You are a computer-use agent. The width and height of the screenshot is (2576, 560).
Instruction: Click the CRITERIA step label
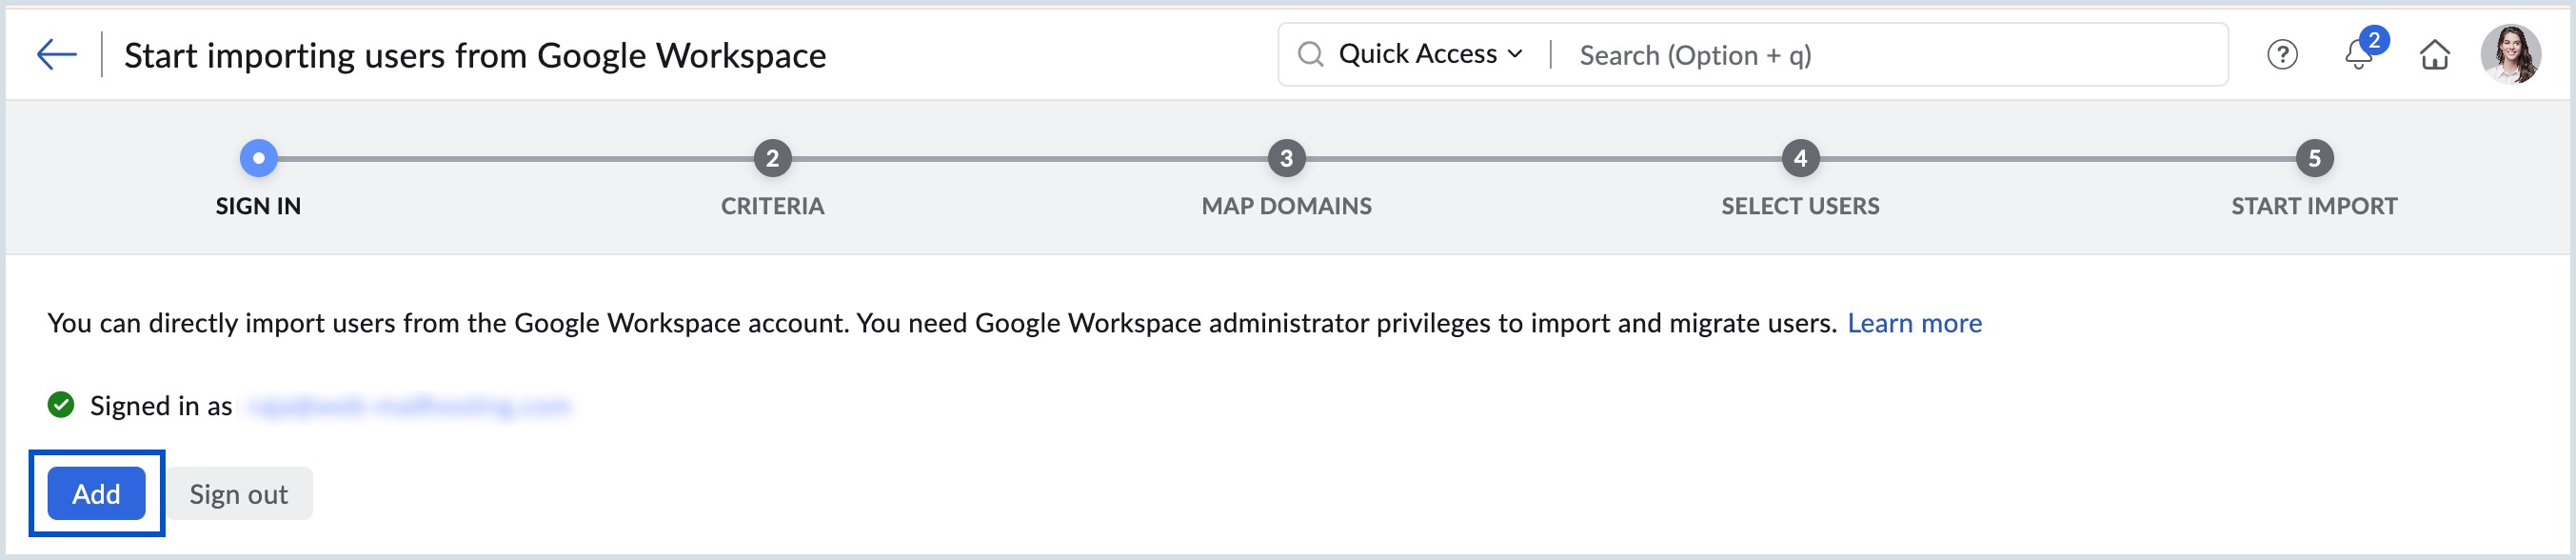[772, 206]
